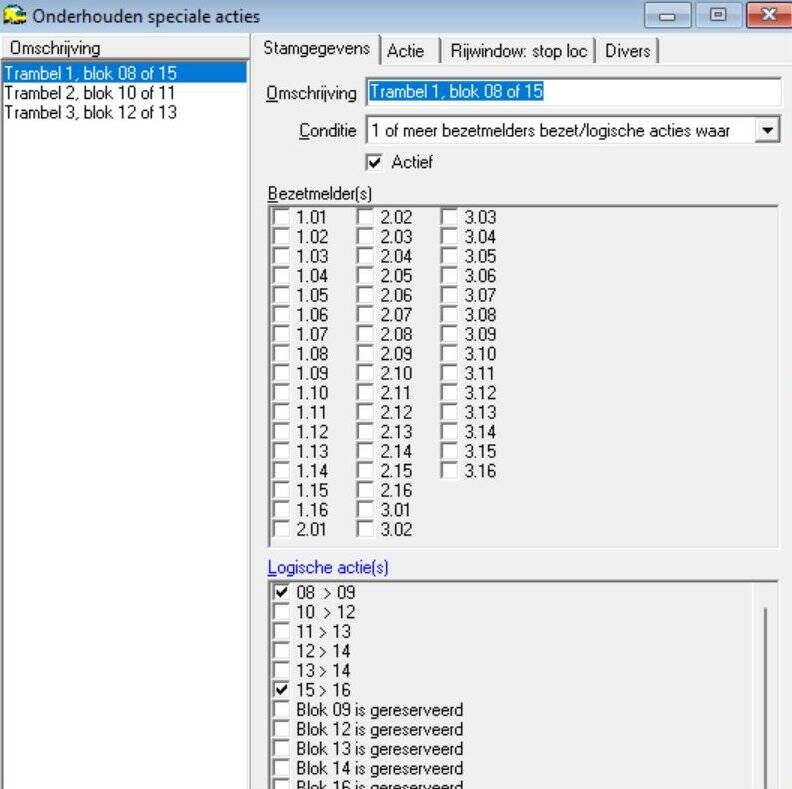
Task: Open the Conditie dropdown arrow
Action: coord(767,130)
